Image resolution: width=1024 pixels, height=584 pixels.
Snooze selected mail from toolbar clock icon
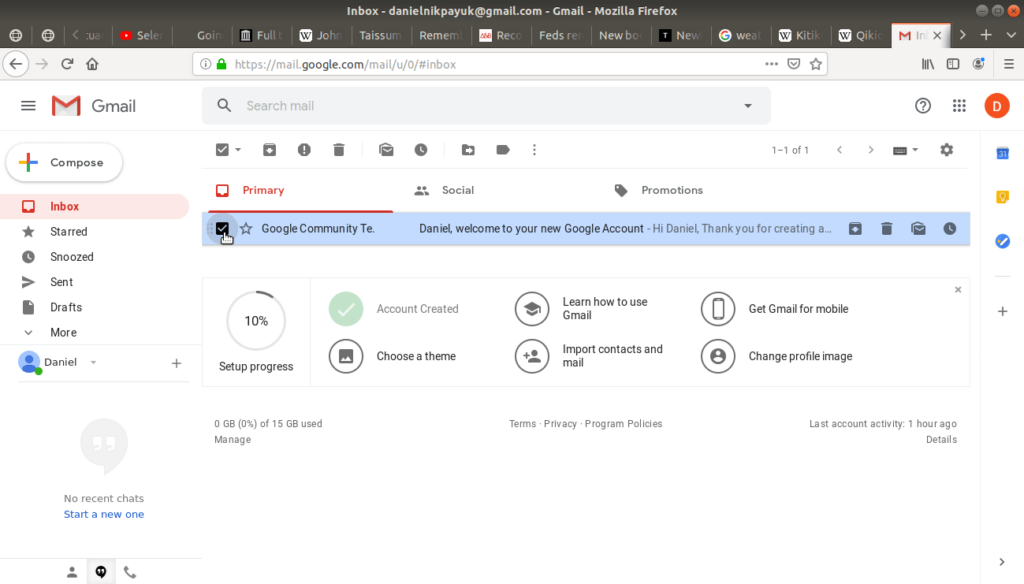[421, 150]
